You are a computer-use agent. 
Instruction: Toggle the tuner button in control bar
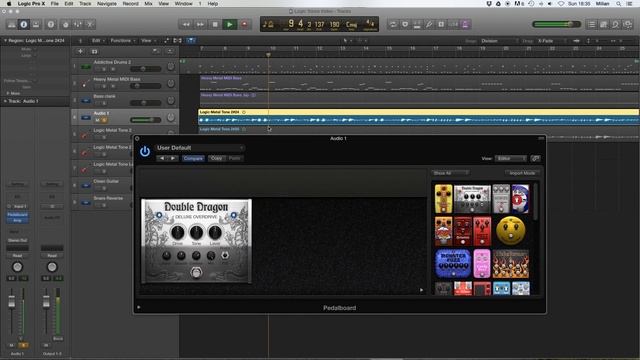coord(429,24)
